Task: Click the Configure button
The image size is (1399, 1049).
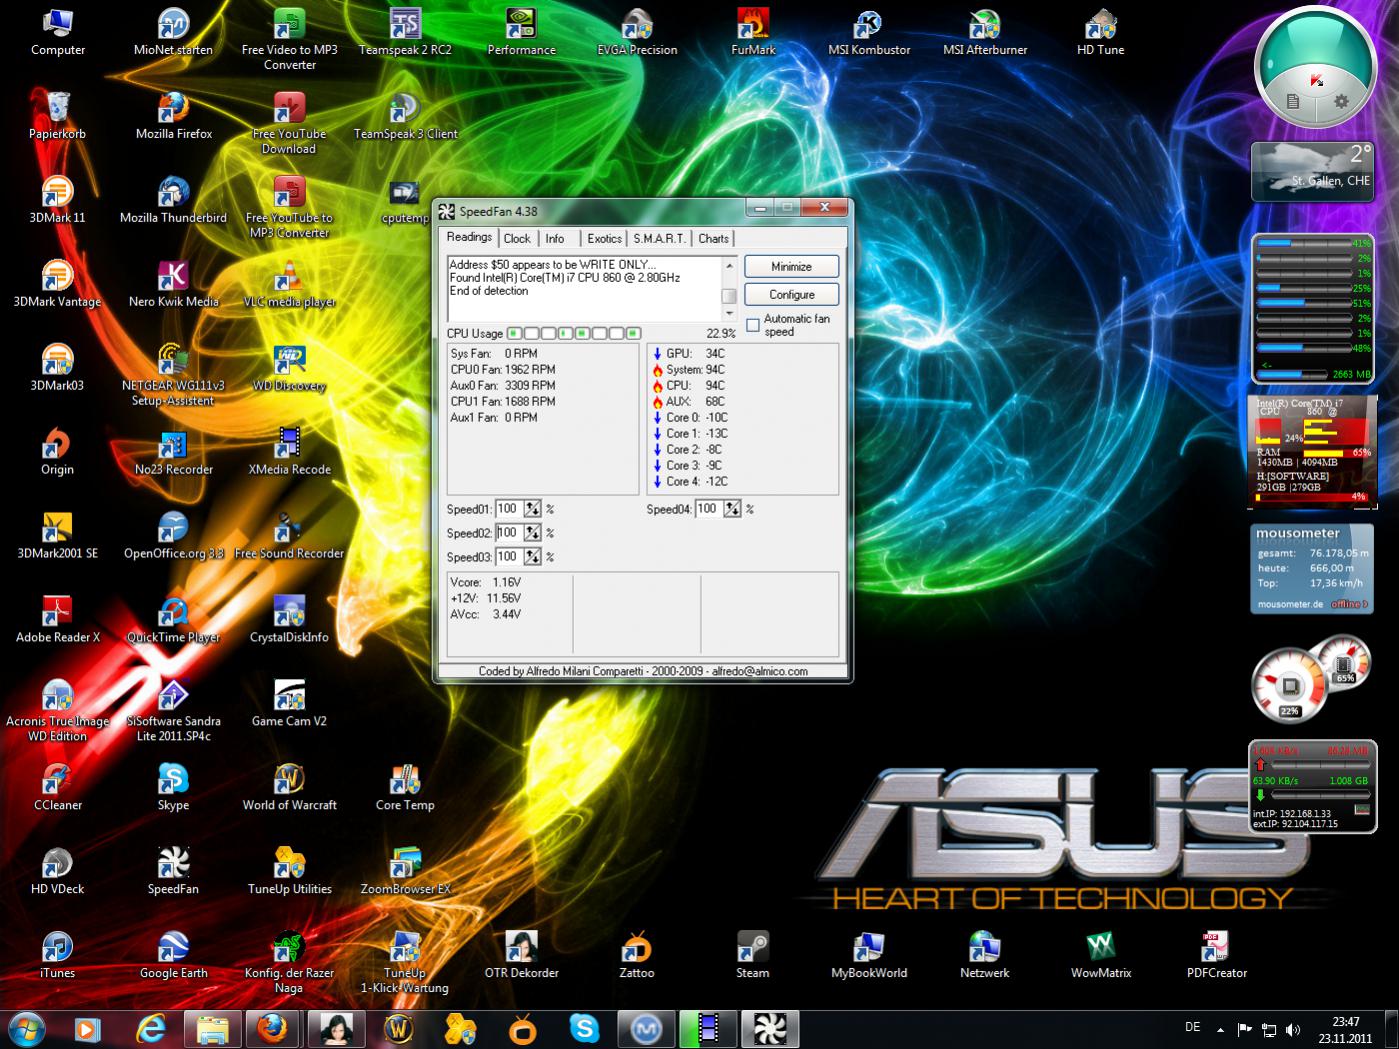Action: click(x=791, y=295)
